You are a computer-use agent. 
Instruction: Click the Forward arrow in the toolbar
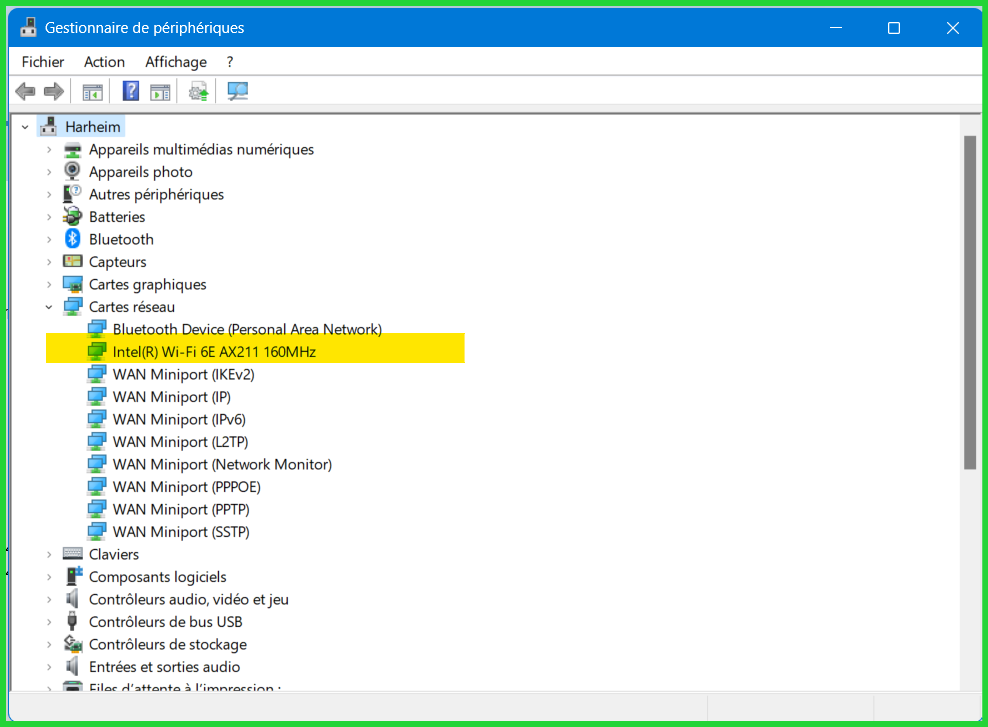(x=53, y=92)
